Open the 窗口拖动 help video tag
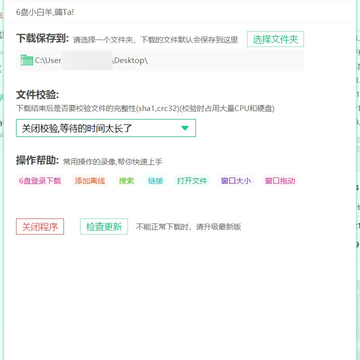The width and height of the screenshot is (360, 360). pyautogui.click(x=280, y=181)
